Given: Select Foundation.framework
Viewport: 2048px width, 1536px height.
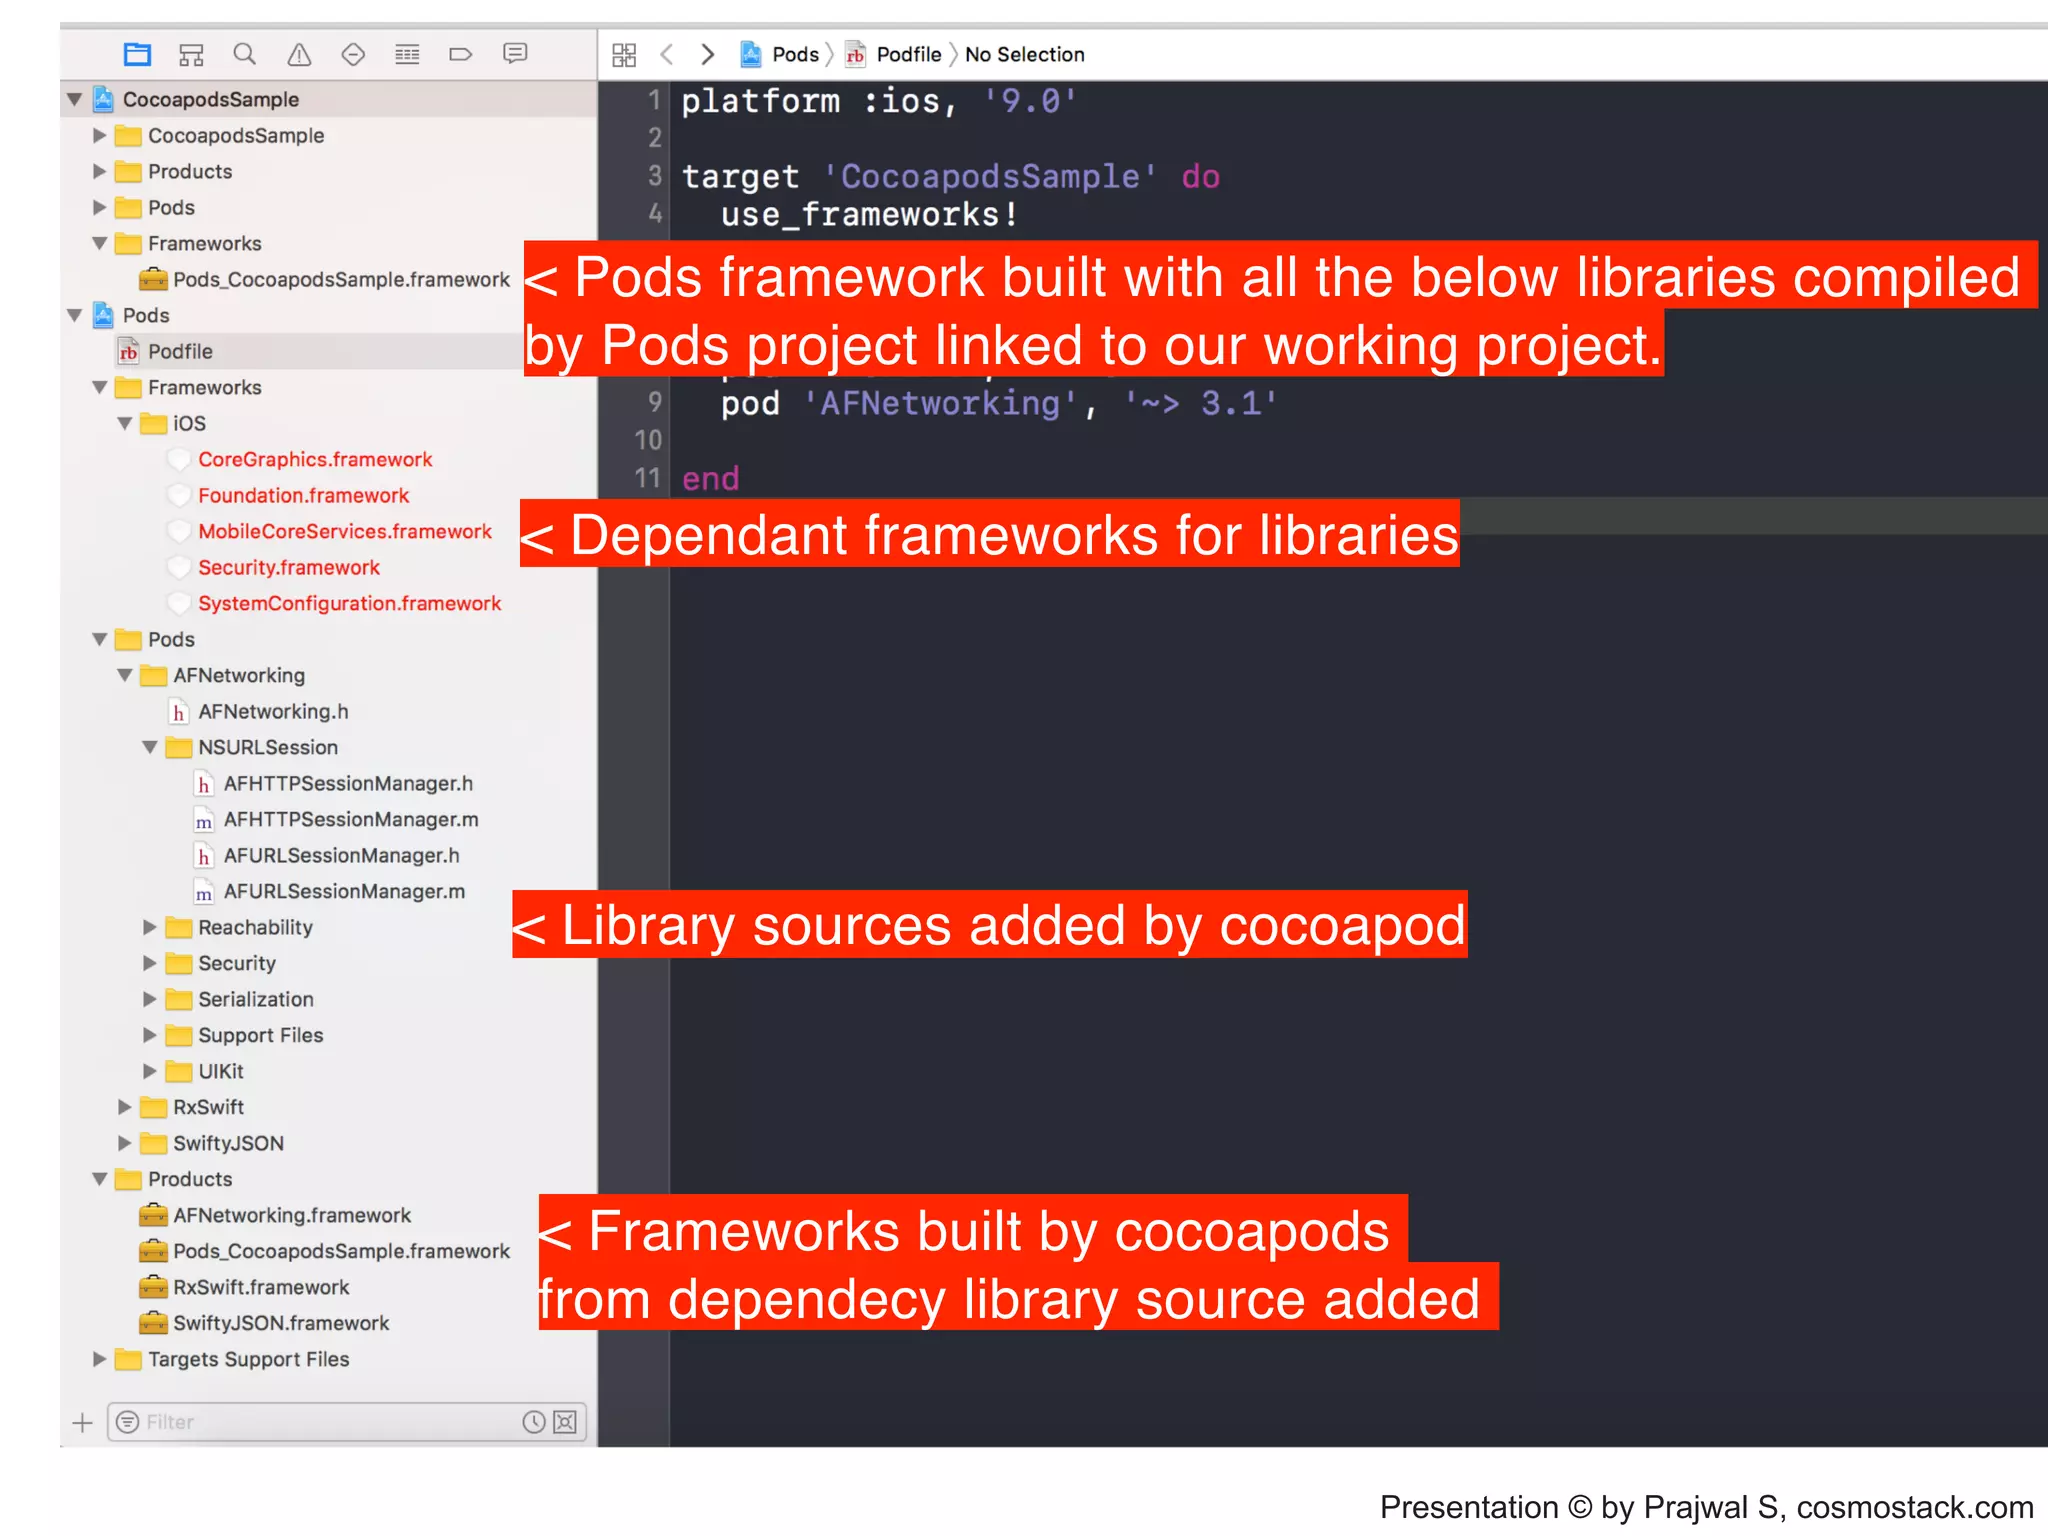Looking at the screenshot, I should (x=304, y=495).
